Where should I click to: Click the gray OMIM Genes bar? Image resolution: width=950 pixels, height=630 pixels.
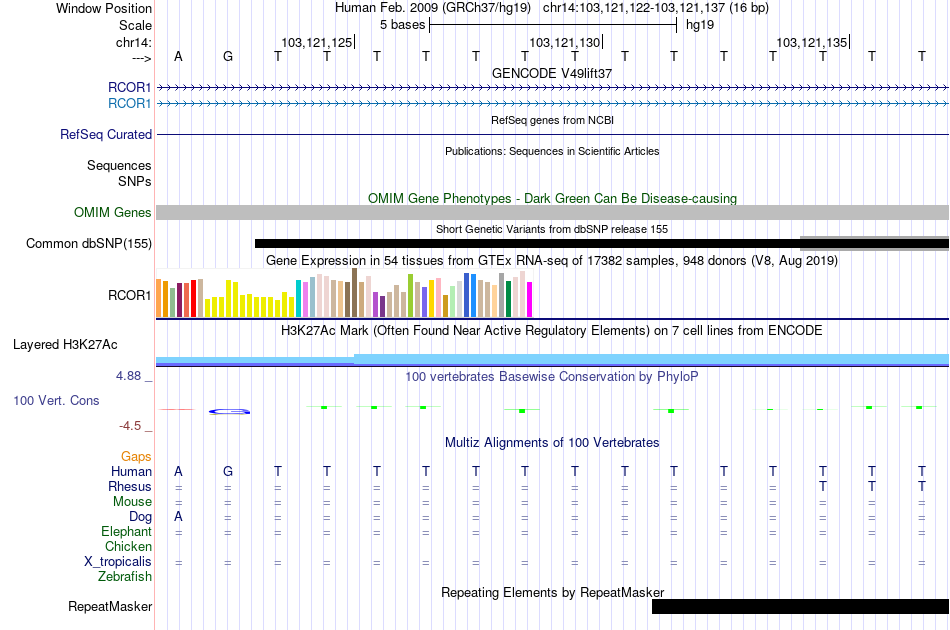(x=552, y=212)
